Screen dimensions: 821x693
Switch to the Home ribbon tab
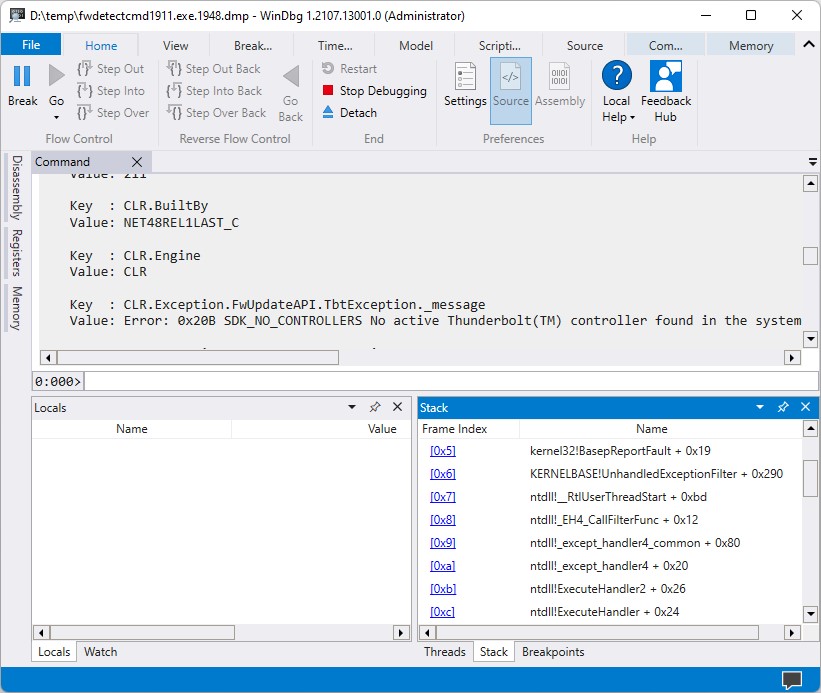pyautogui.click(x=101, y=46)
